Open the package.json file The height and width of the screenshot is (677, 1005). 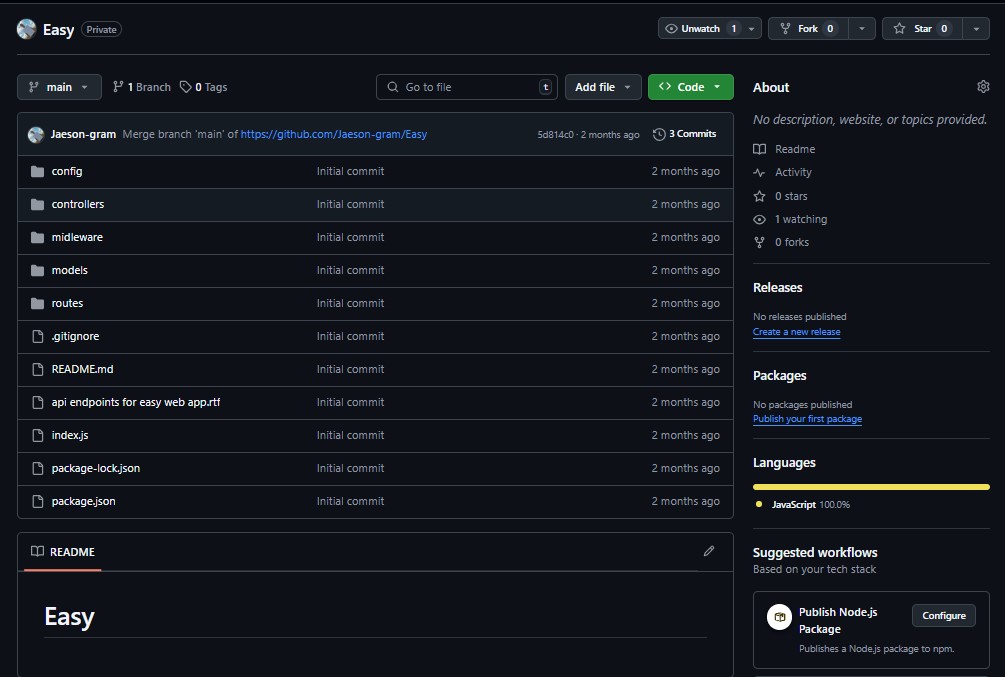click(x=83, y=501)
